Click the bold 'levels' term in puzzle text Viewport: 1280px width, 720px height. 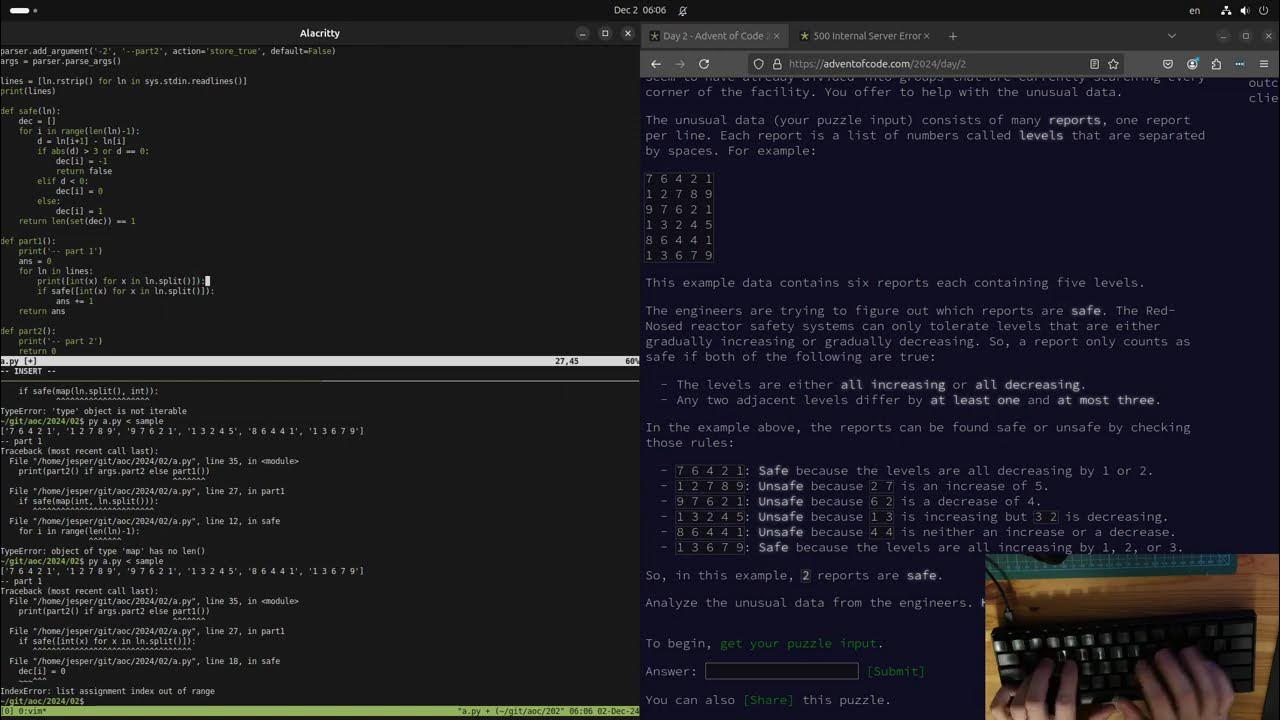pyautogui.click(x=1041, y=135)
